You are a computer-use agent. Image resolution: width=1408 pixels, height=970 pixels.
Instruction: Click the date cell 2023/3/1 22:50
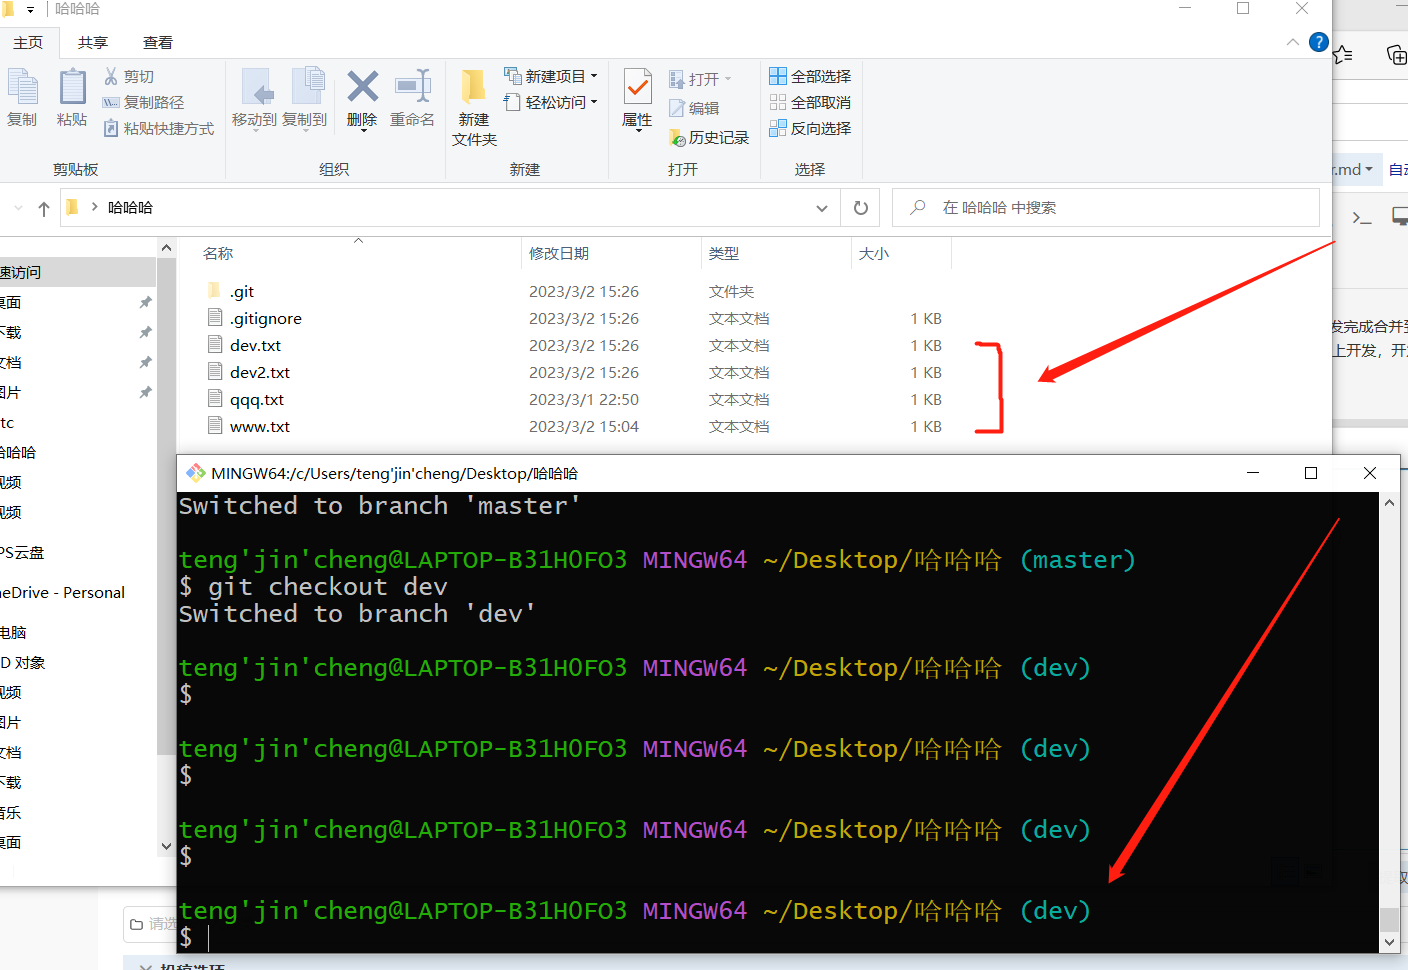coord(584,399)
